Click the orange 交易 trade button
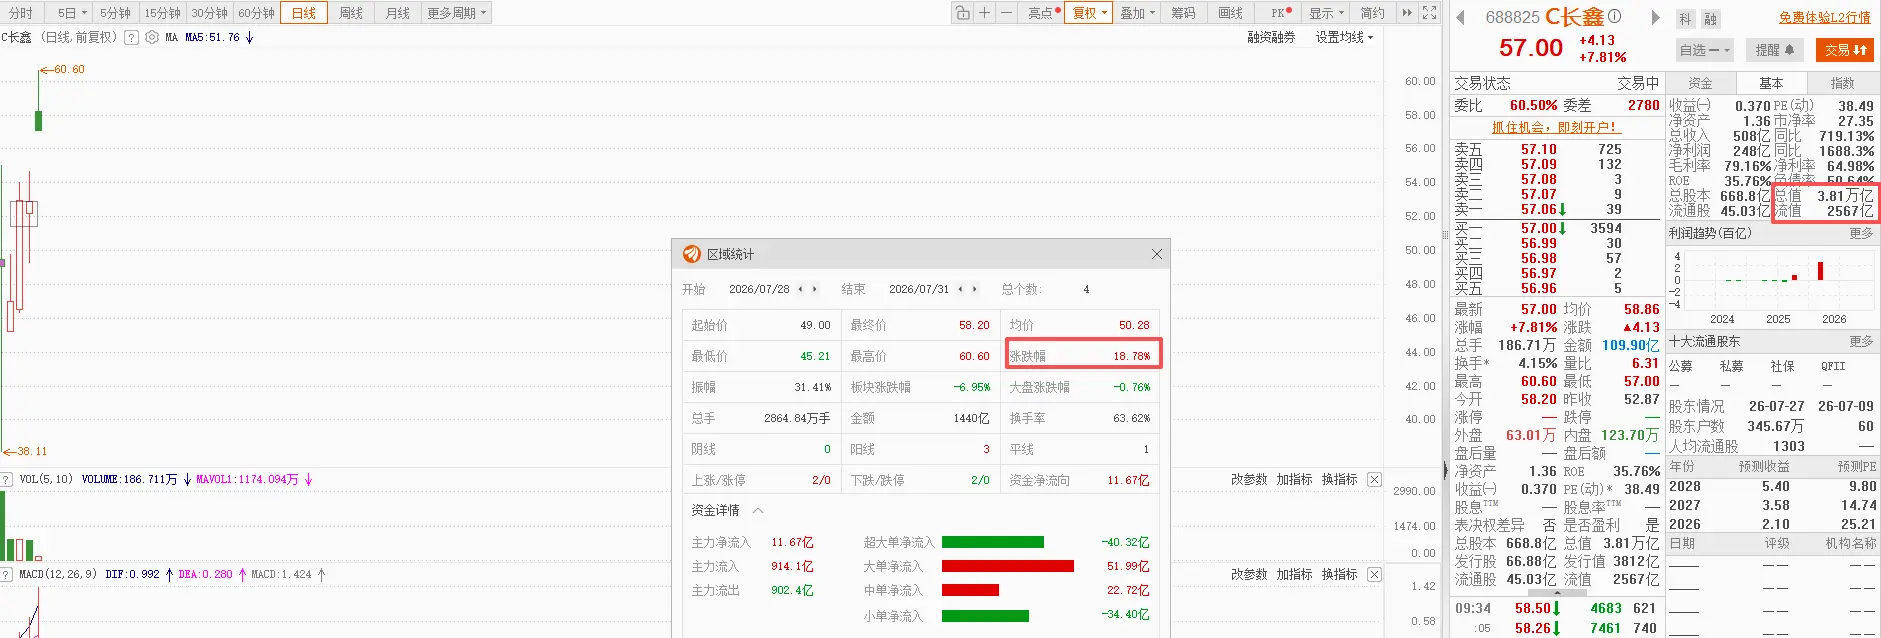 coord(1845,50)
